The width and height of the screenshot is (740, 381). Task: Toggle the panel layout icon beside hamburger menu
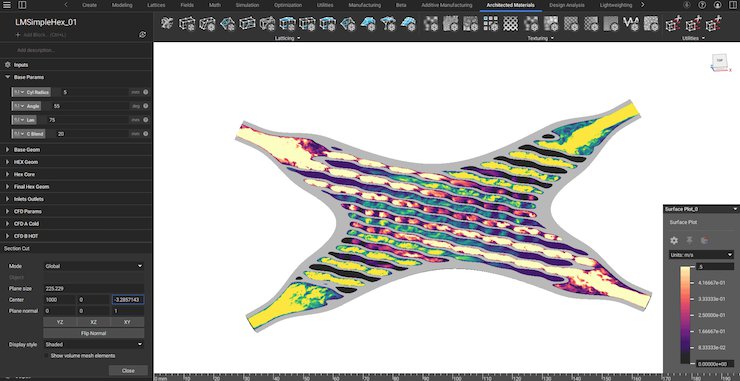tap(22, 5)
